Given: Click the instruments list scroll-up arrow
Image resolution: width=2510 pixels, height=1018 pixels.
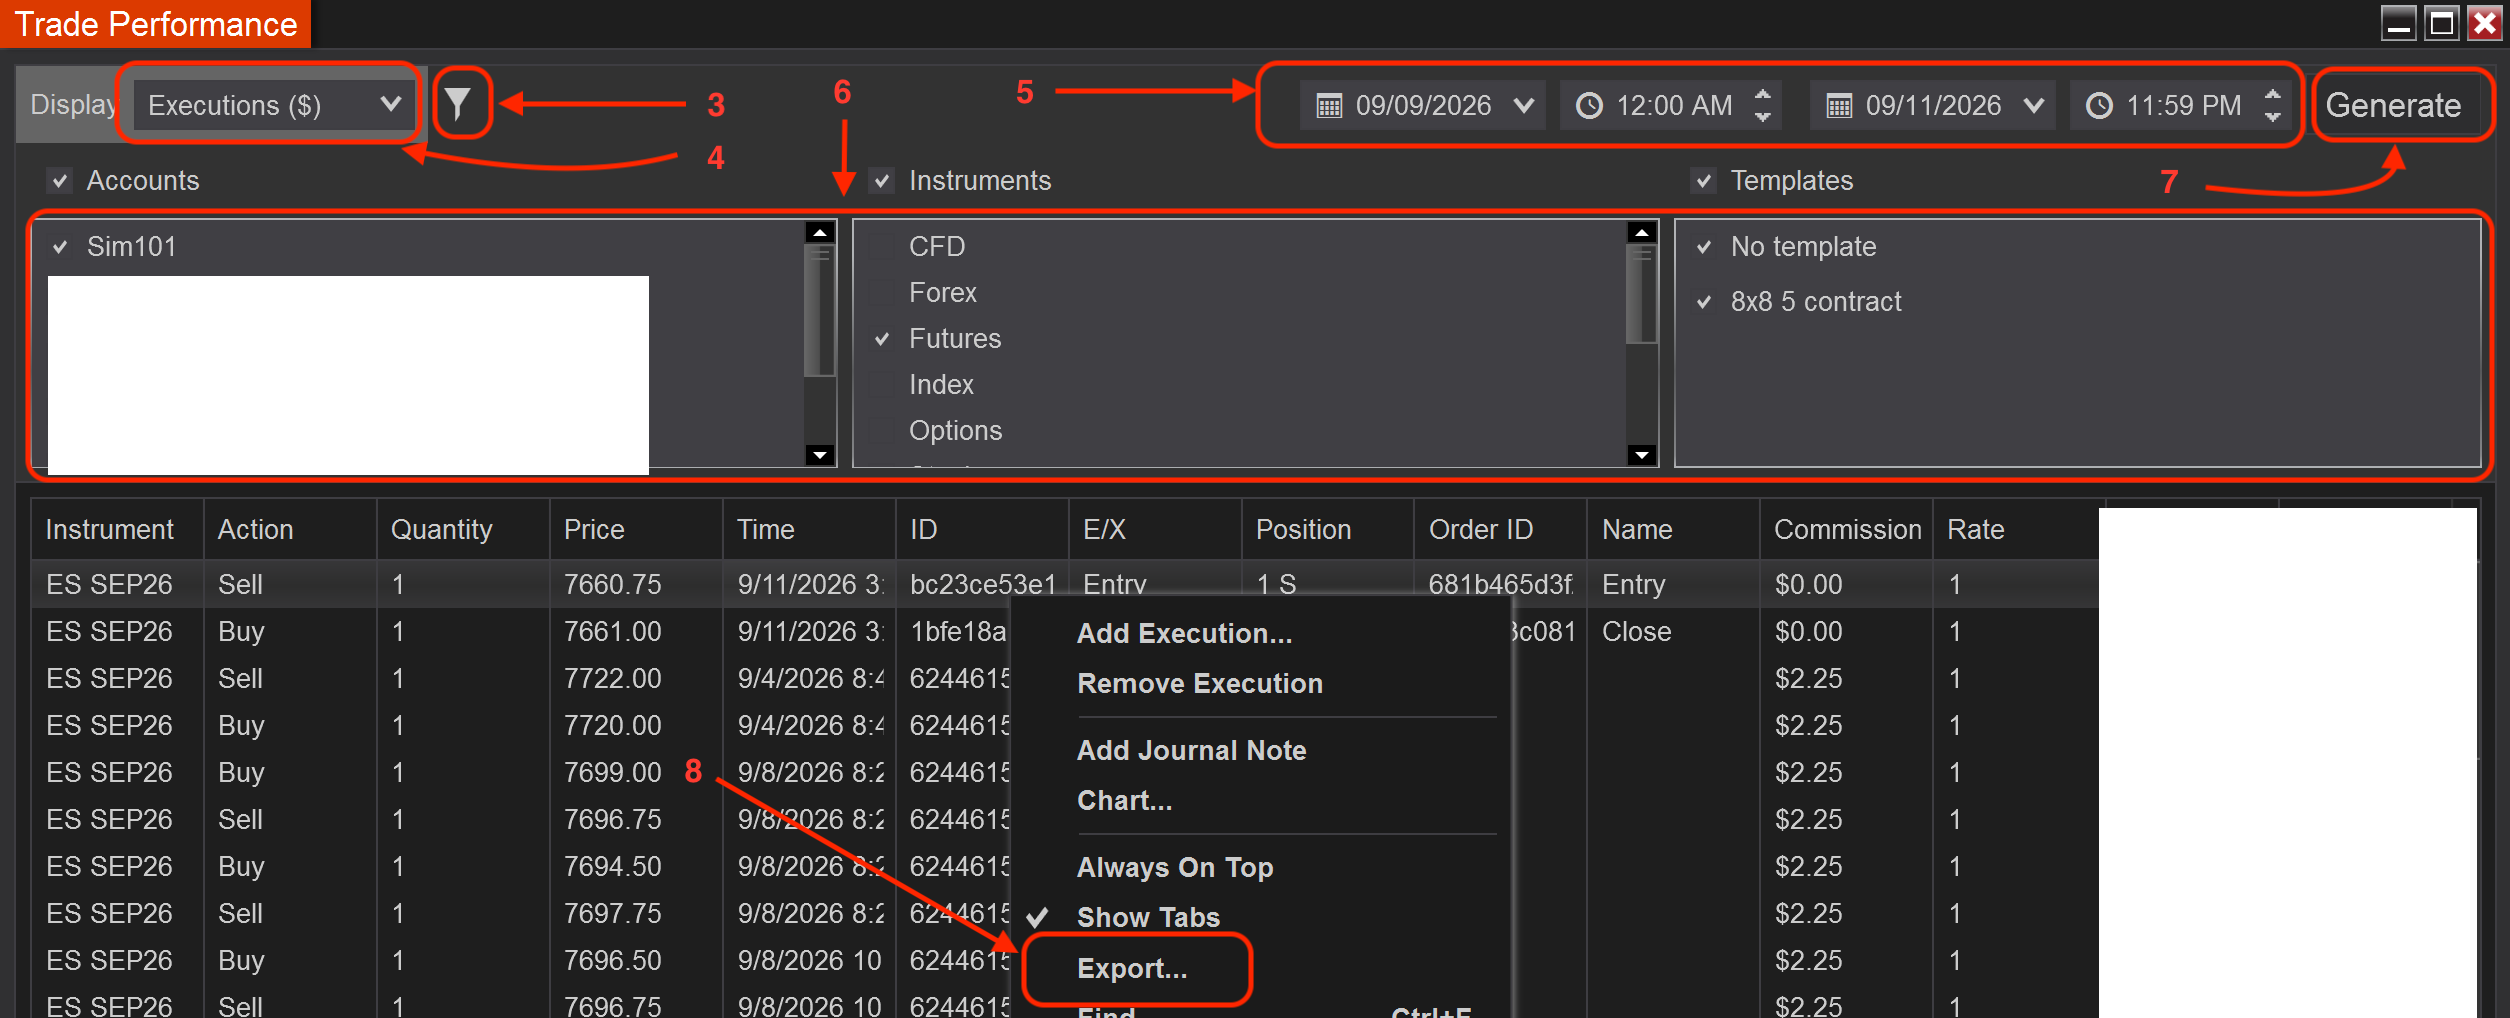Looking at the screenshot, I should click(1642, 232).
